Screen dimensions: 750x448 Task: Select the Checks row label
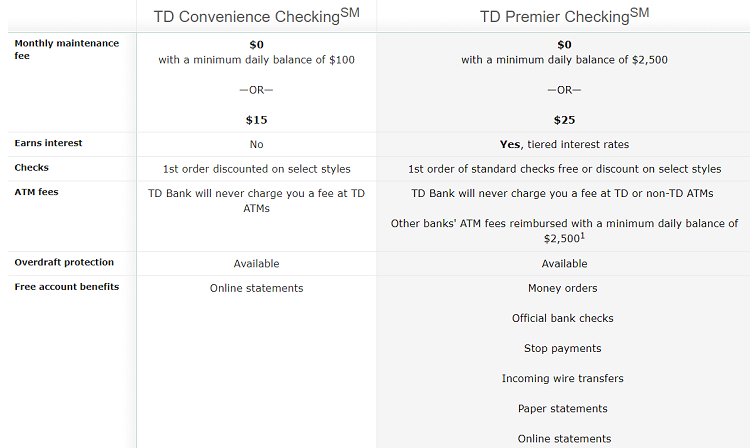click(x=31, y=168)
